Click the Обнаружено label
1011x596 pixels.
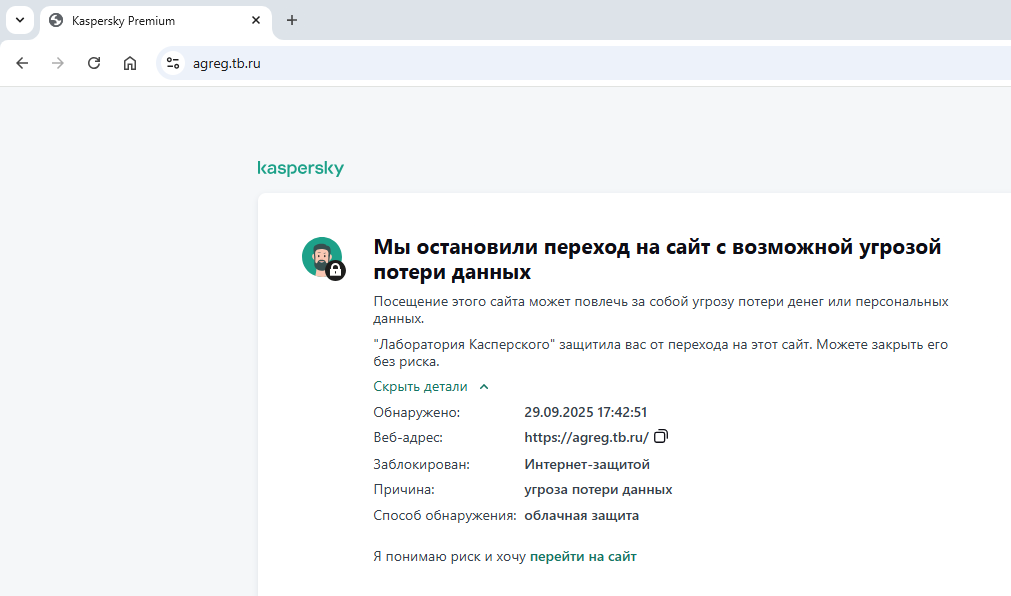tap(417, 412)
